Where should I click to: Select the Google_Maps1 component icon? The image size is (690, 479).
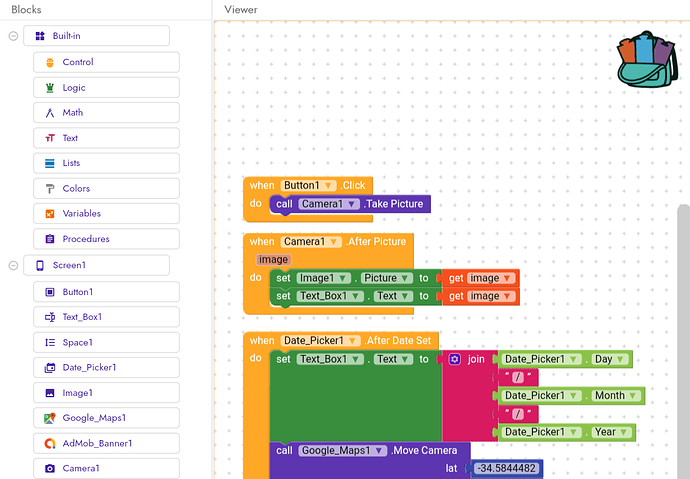click(50, 418)
